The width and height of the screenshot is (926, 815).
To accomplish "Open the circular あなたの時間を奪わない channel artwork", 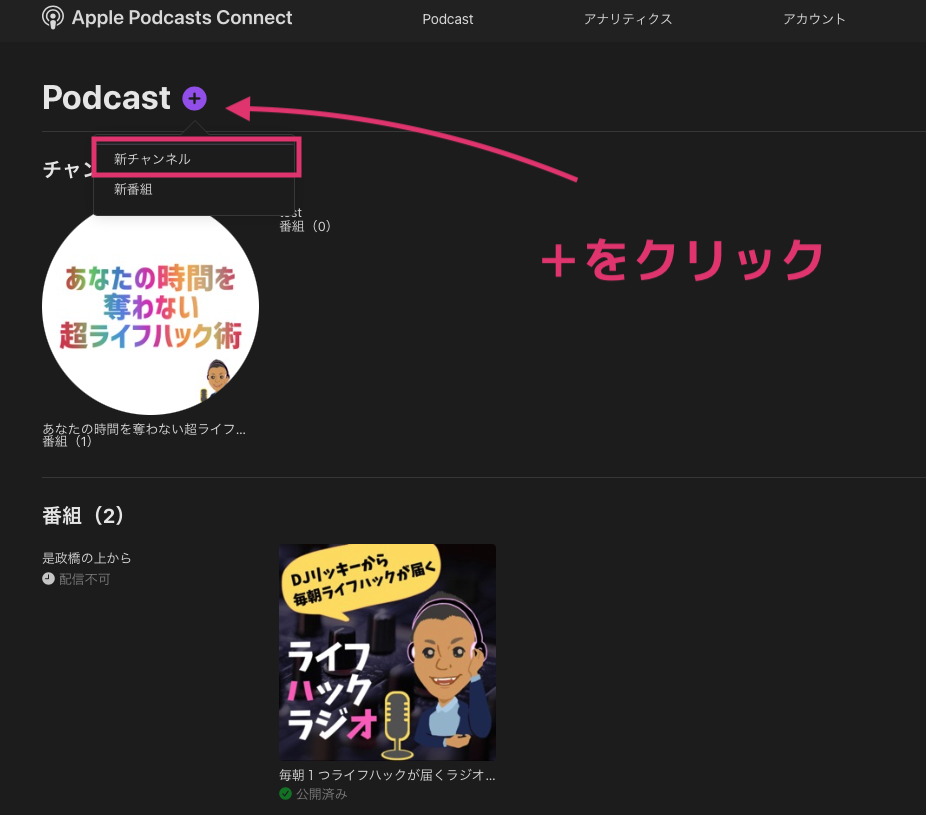I will (150, 307).
